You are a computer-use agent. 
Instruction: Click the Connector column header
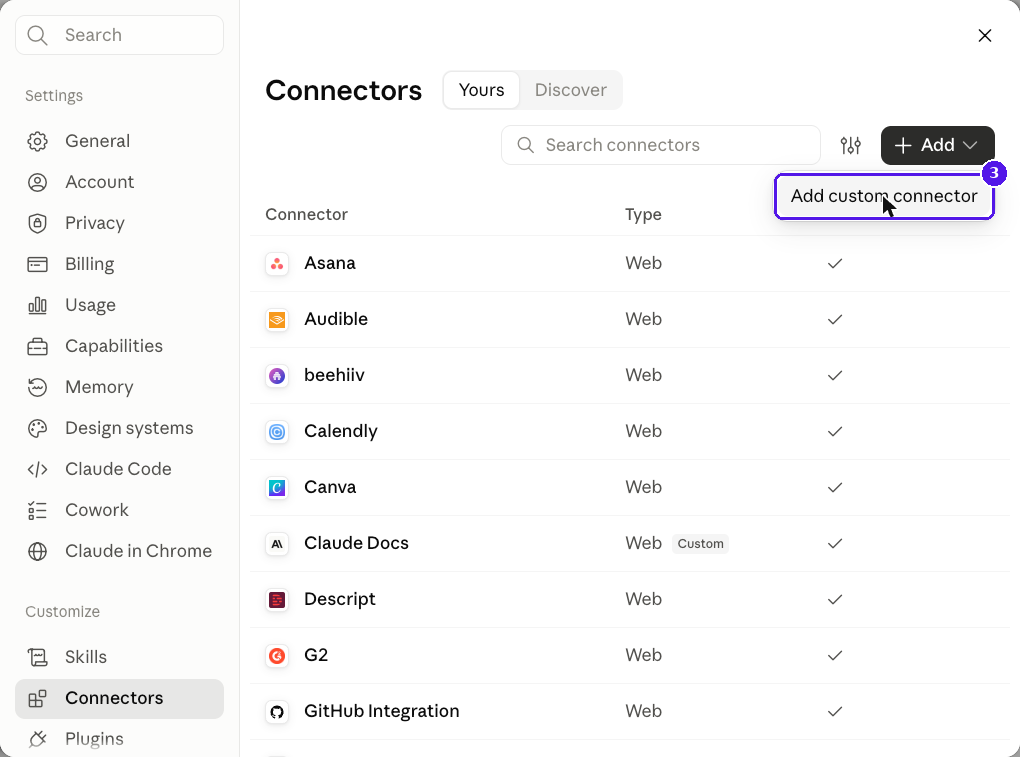306,215
